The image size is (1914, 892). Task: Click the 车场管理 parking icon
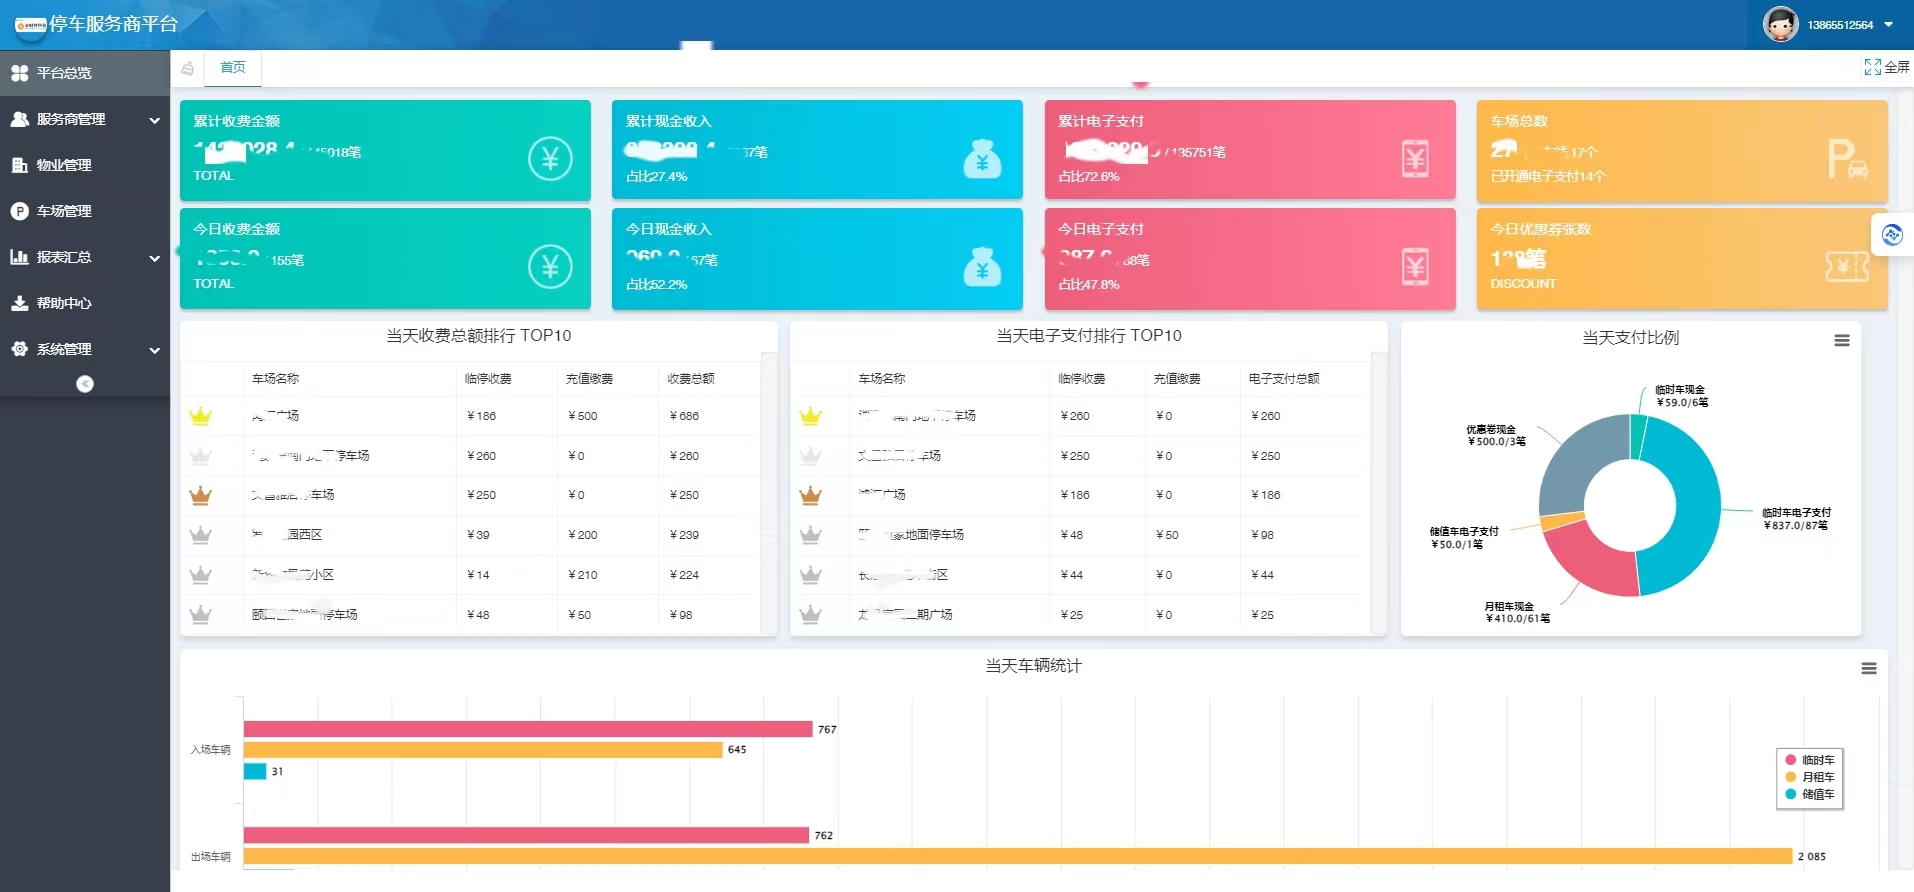click(x=19, y=211)
